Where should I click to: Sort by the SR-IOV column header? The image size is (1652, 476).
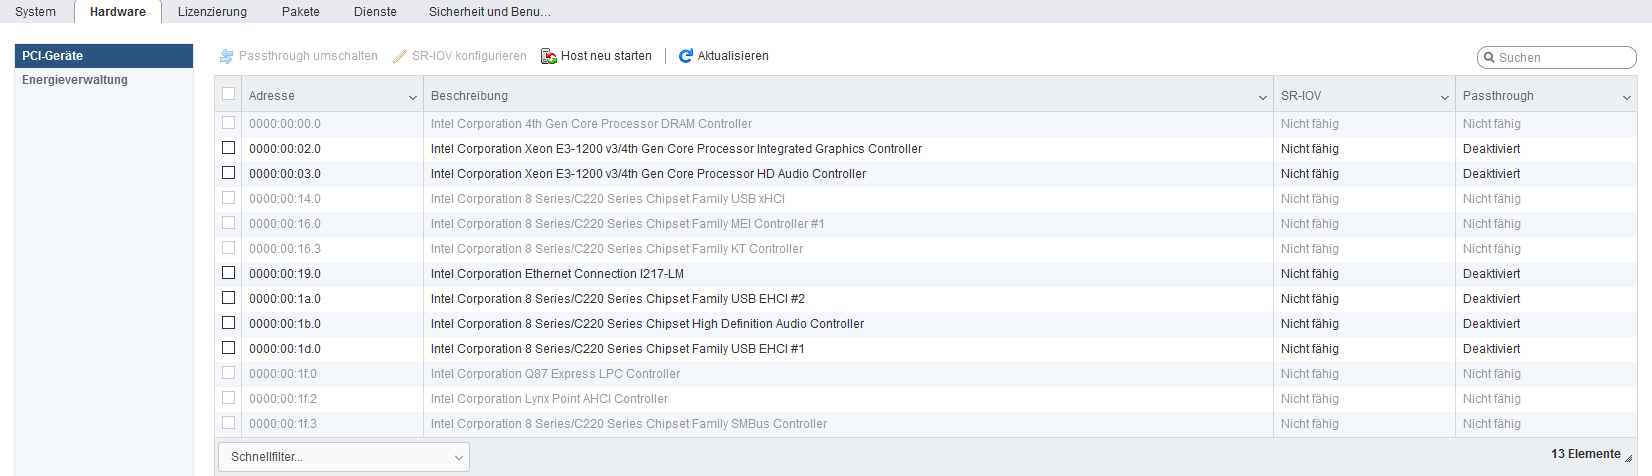1301,96
